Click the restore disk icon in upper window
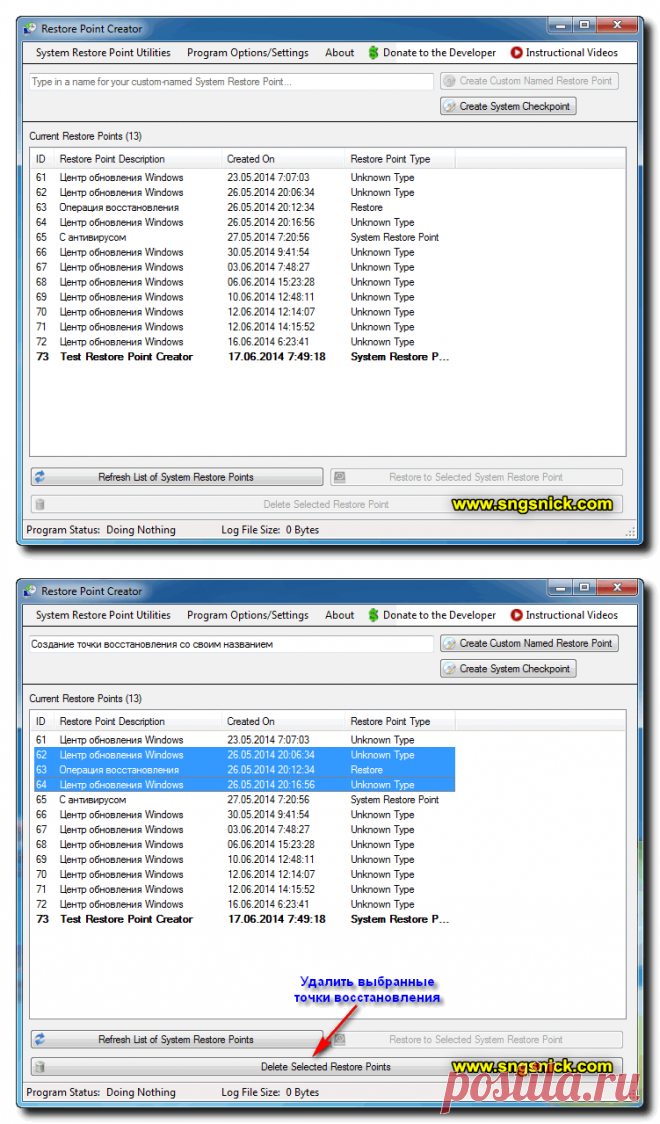Image resolution: width=660 pixels, height=1124 pixels. click(340, 477)
